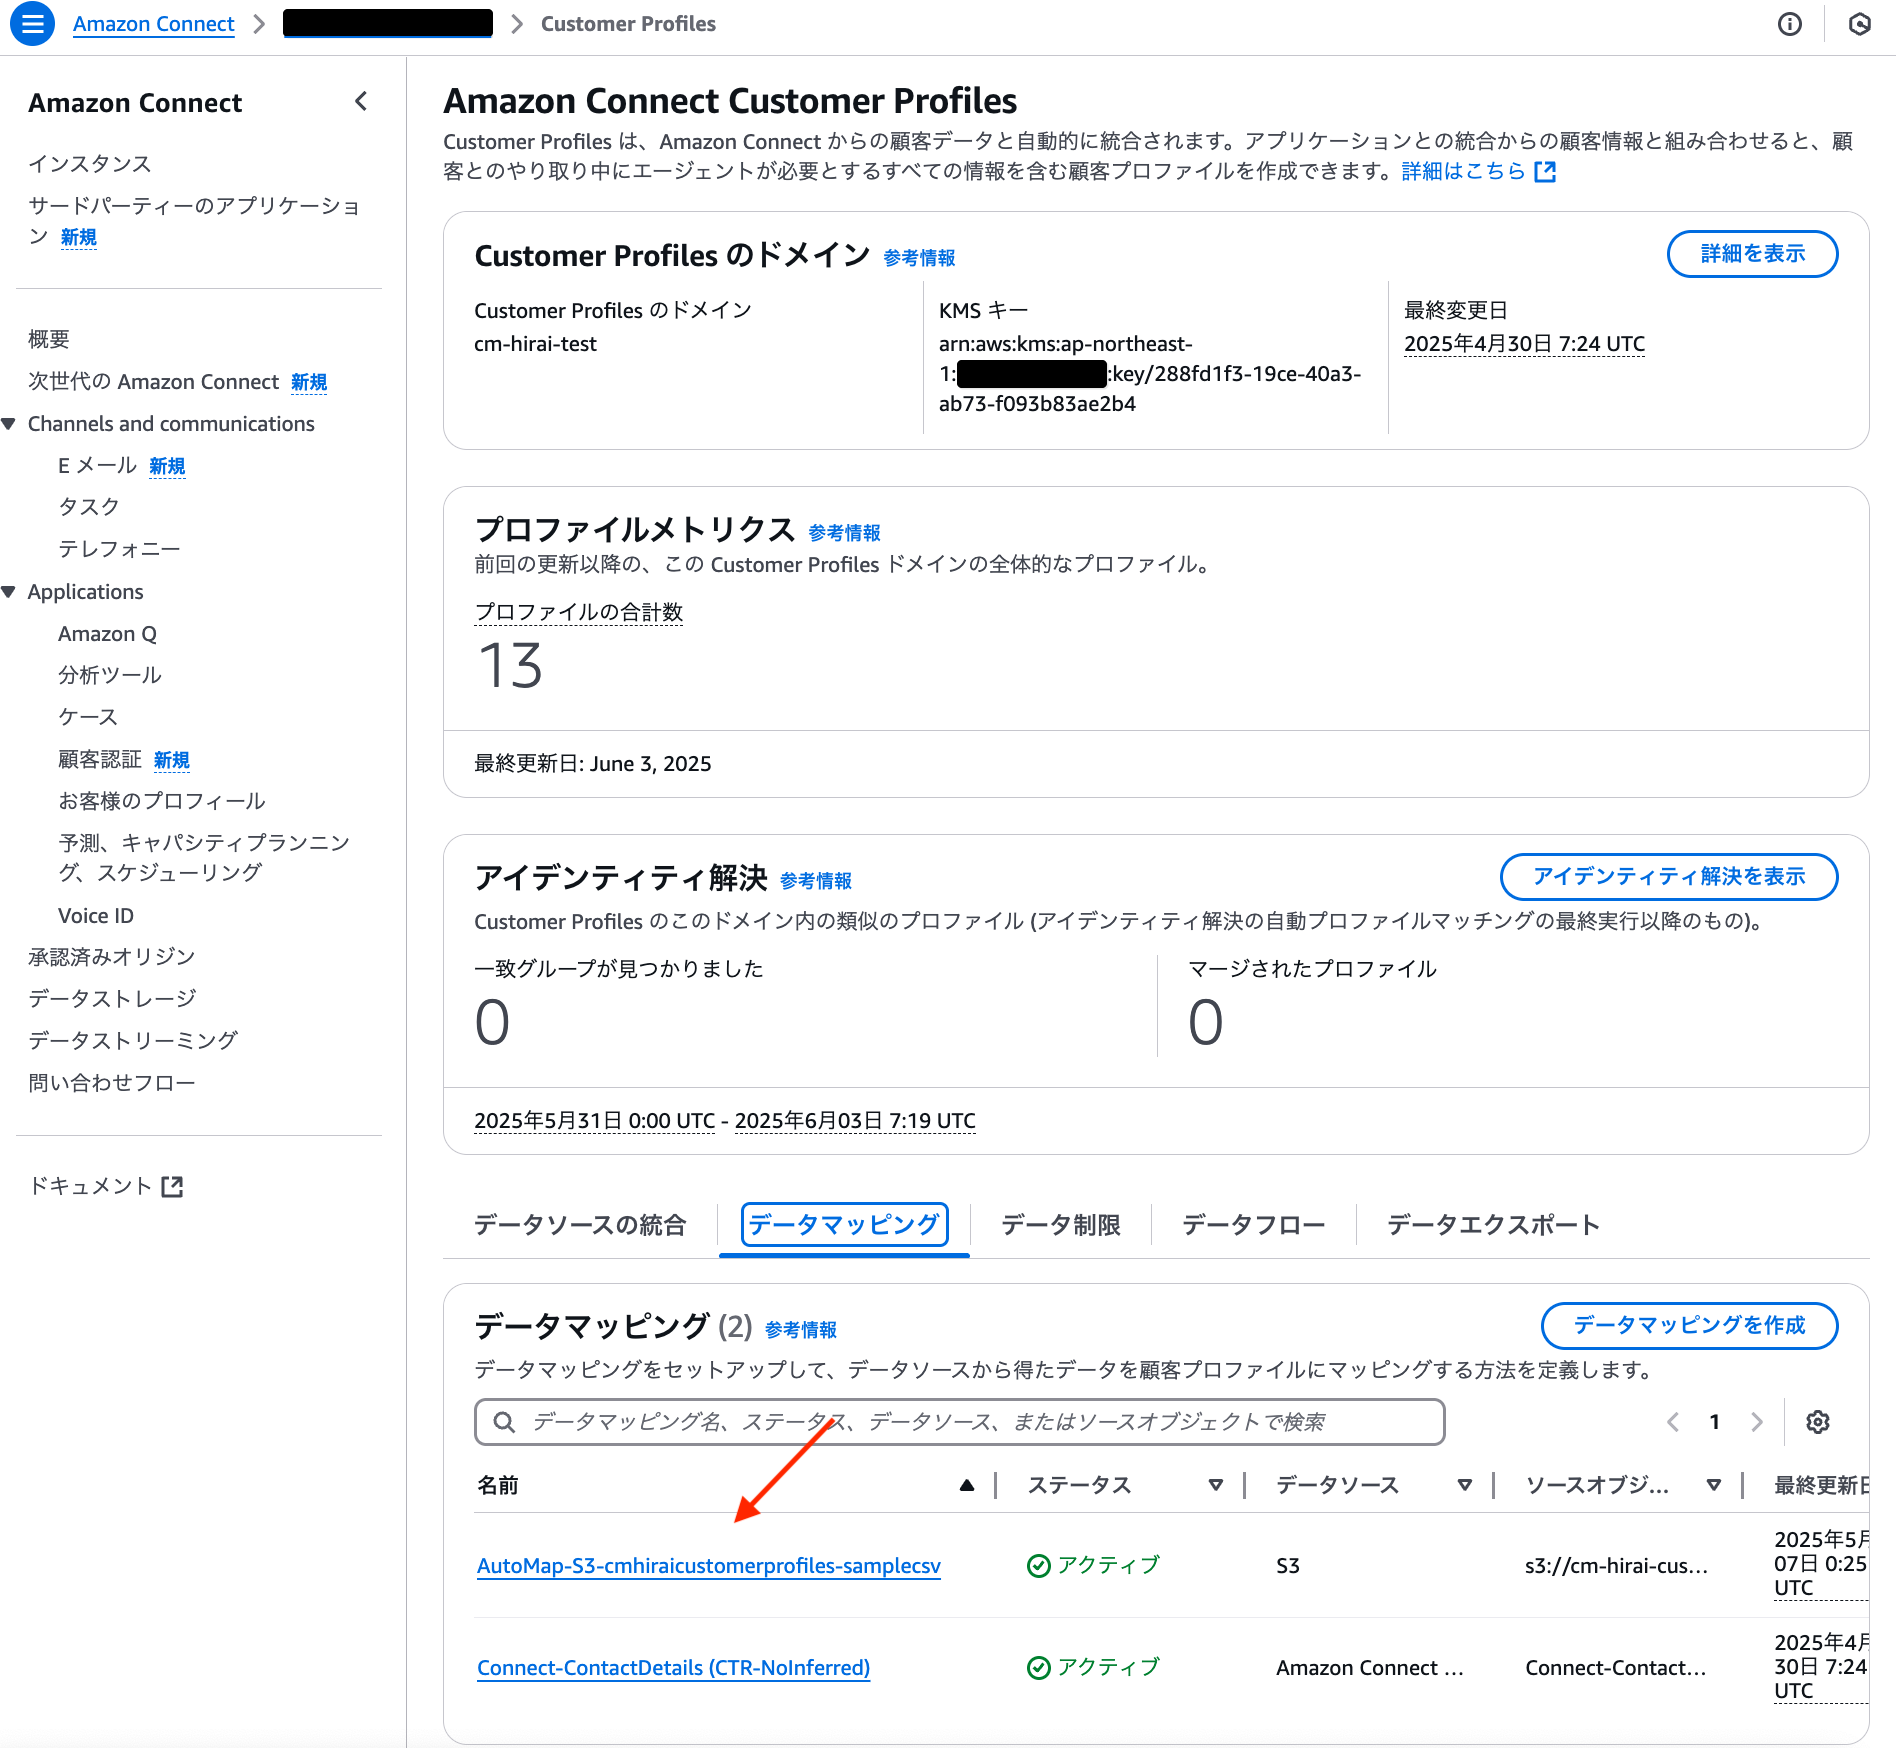Open 分析ツール sidebar item
Screen dimensions: 1896x1748
pos(110,676)
